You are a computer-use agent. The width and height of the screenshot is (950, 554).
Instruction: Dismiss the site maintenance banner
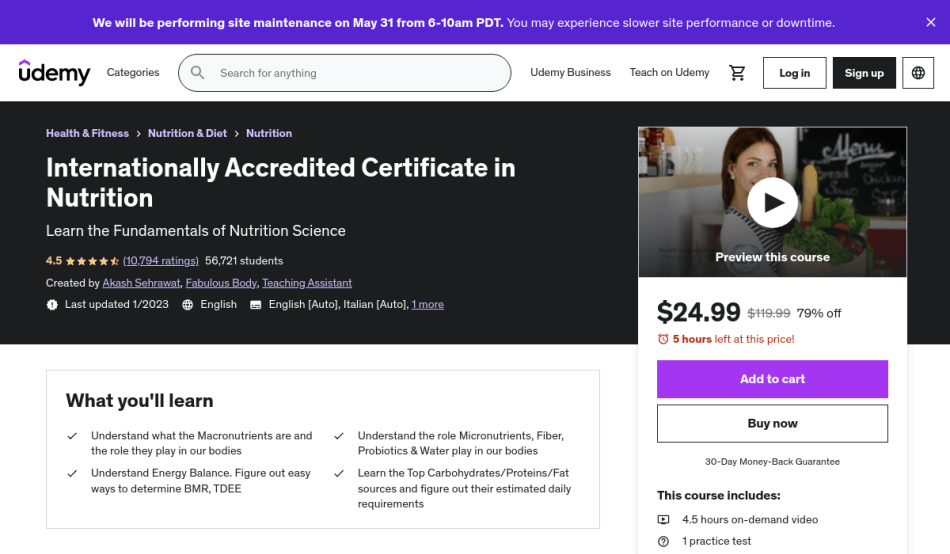pyautogui.click(x=931, y=22)
